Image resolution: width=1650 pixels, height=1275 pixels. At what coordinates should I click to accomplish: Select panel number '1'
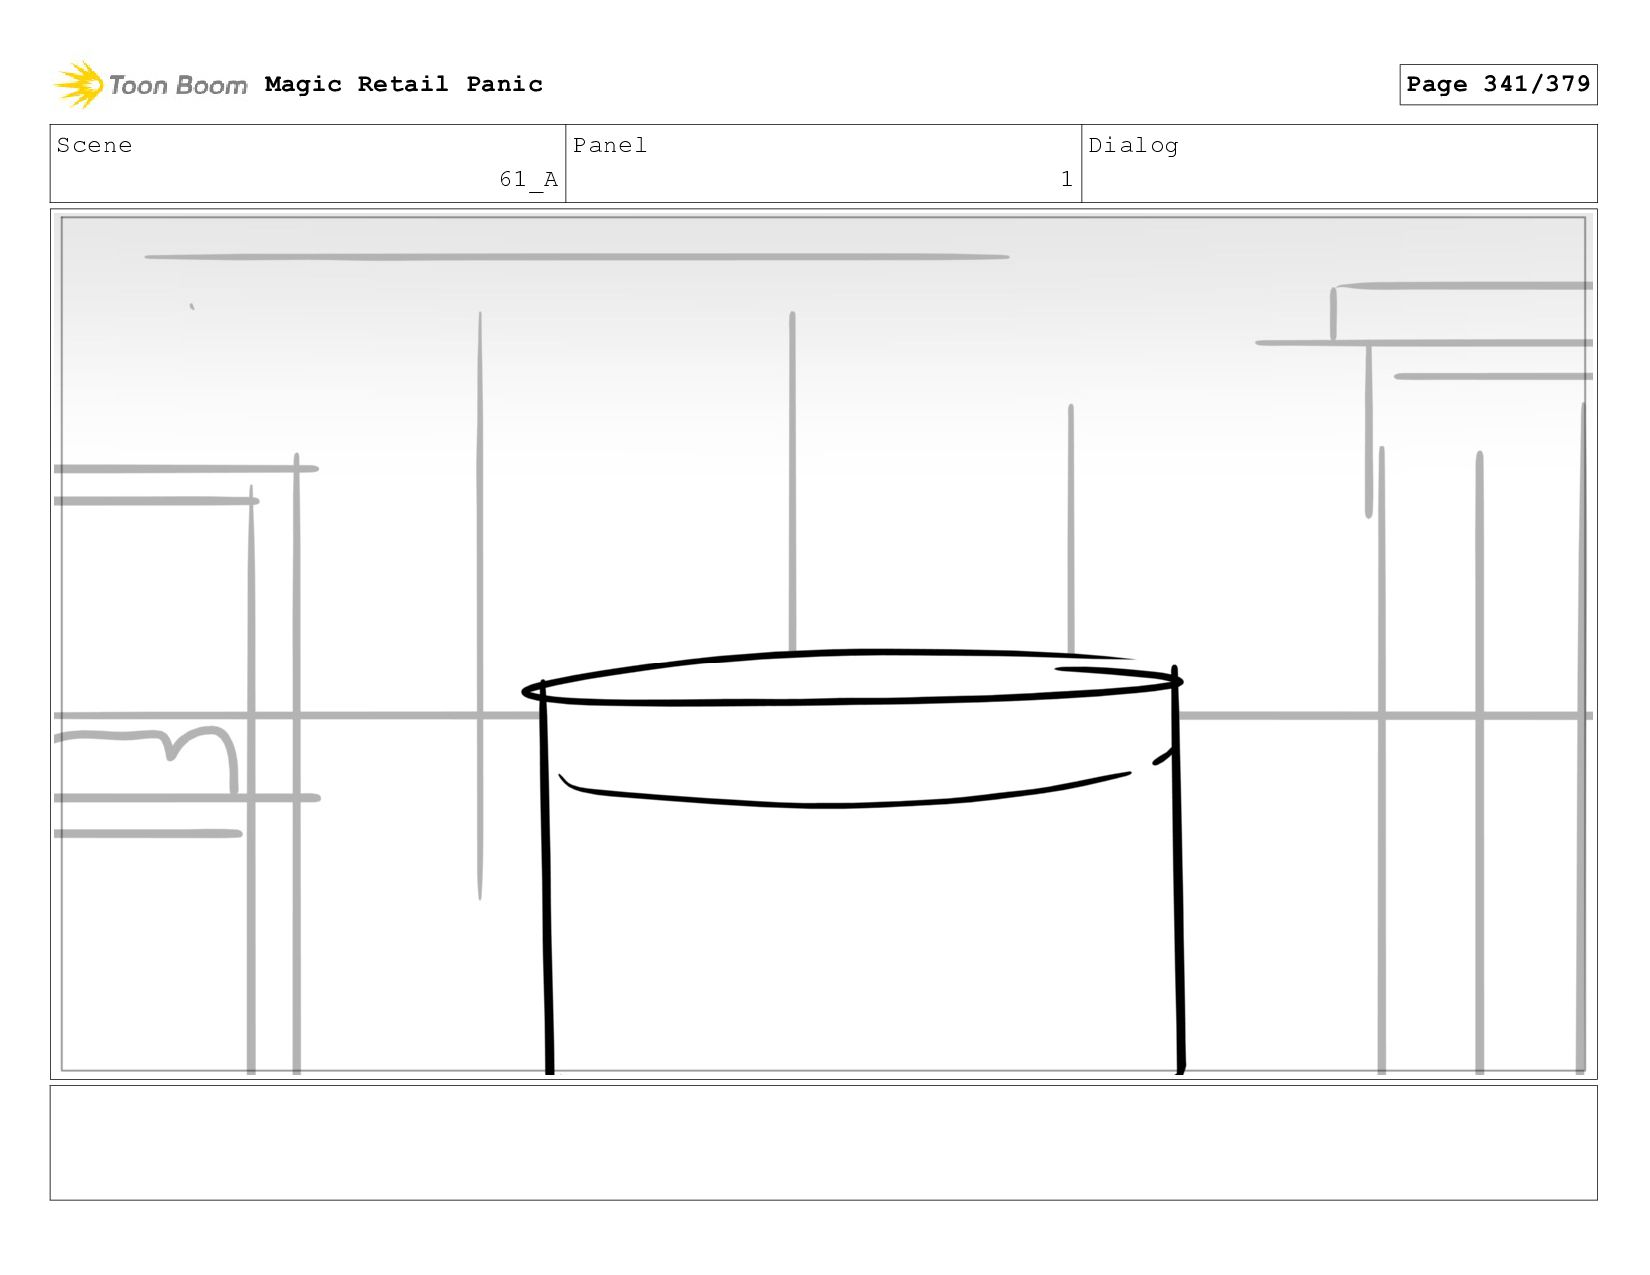1066,179
